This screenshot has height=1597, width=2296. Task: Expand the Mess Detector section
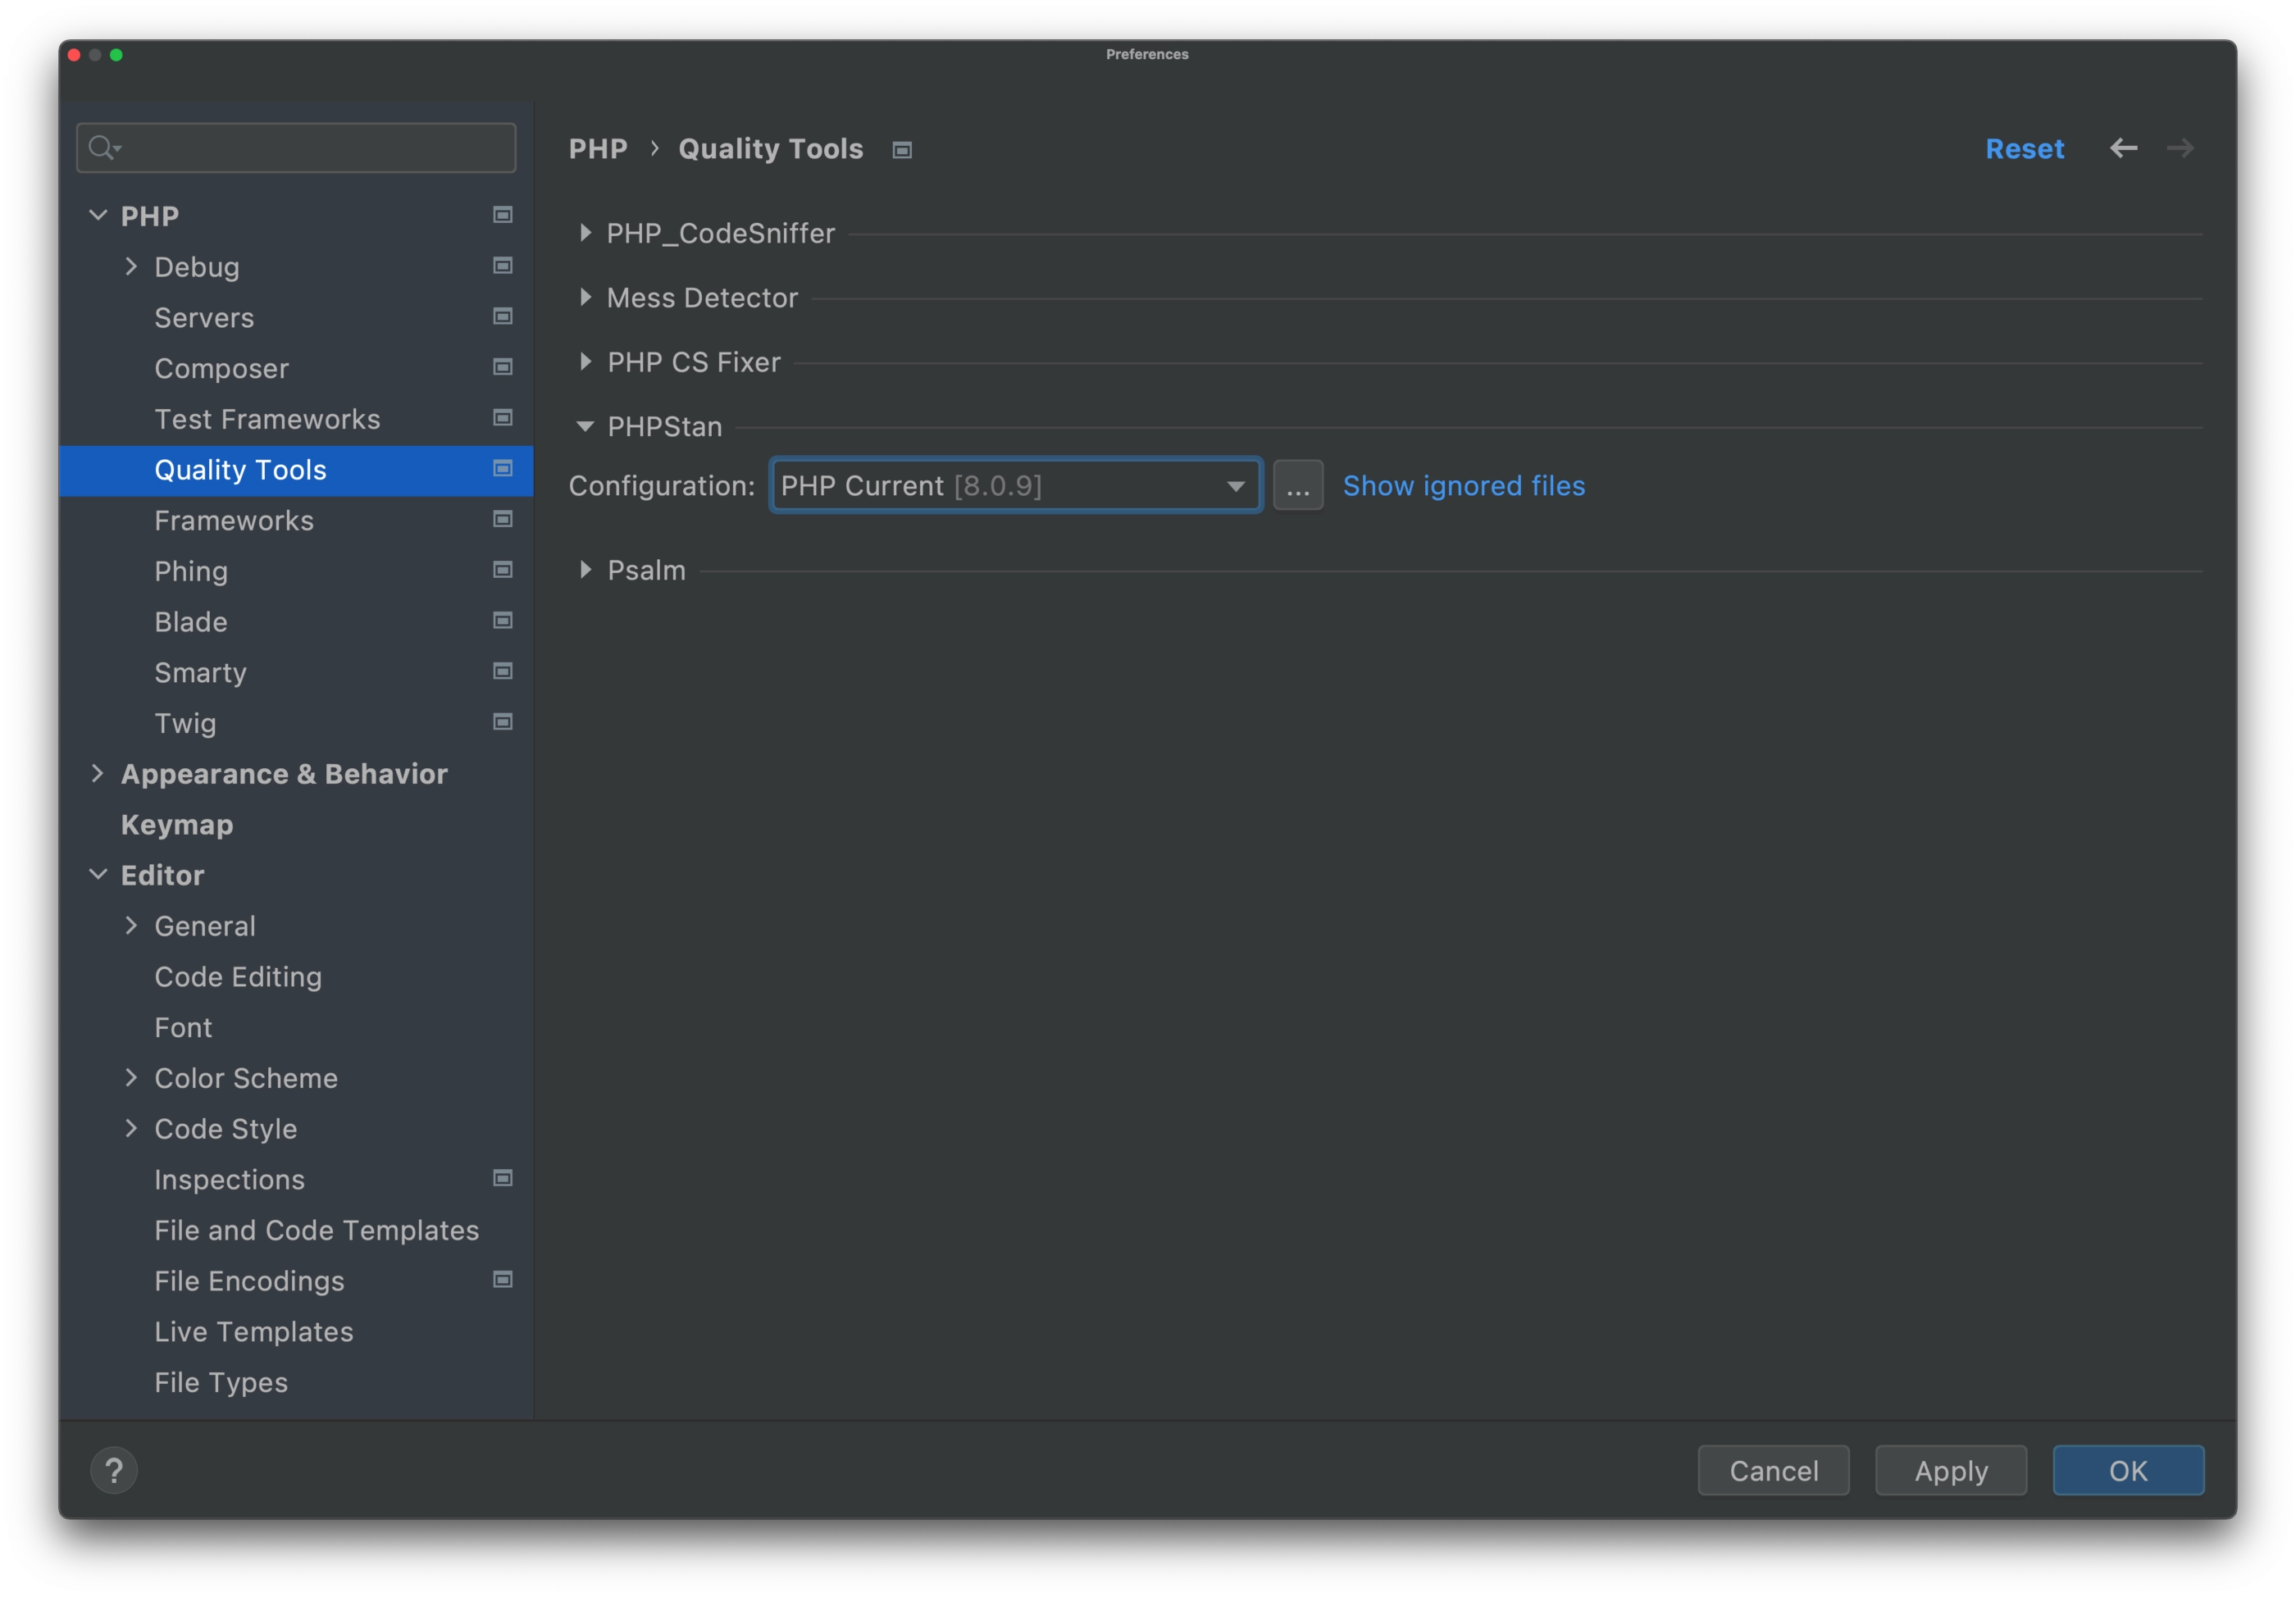click(586, 297)
